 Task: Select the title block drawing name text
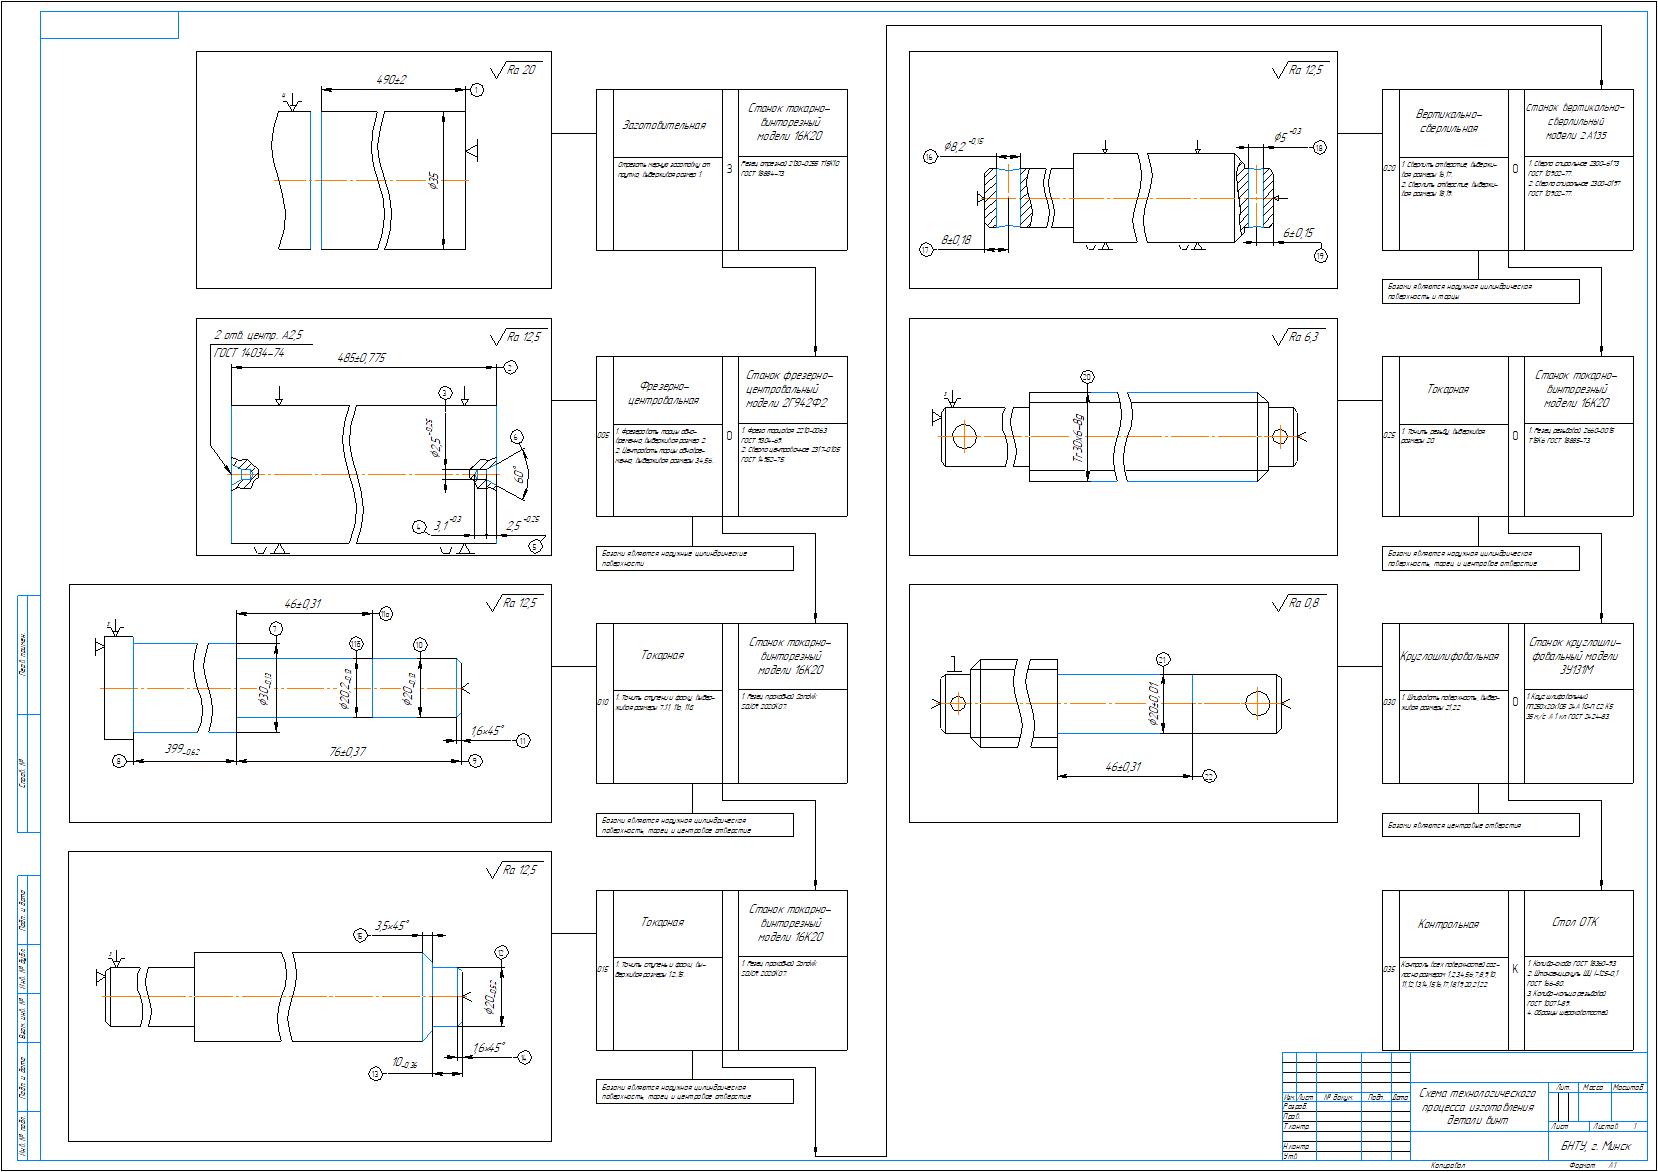(x=1477, y=1107)
